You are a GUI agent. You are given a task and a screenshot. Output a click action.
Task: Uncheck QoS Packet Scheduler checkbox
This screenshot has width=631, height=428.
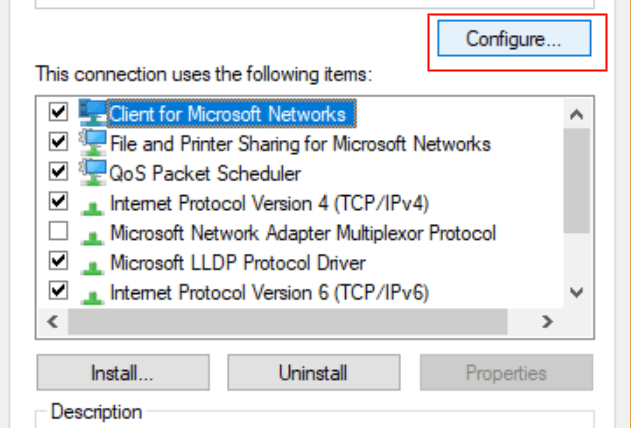tap(59, 173)
